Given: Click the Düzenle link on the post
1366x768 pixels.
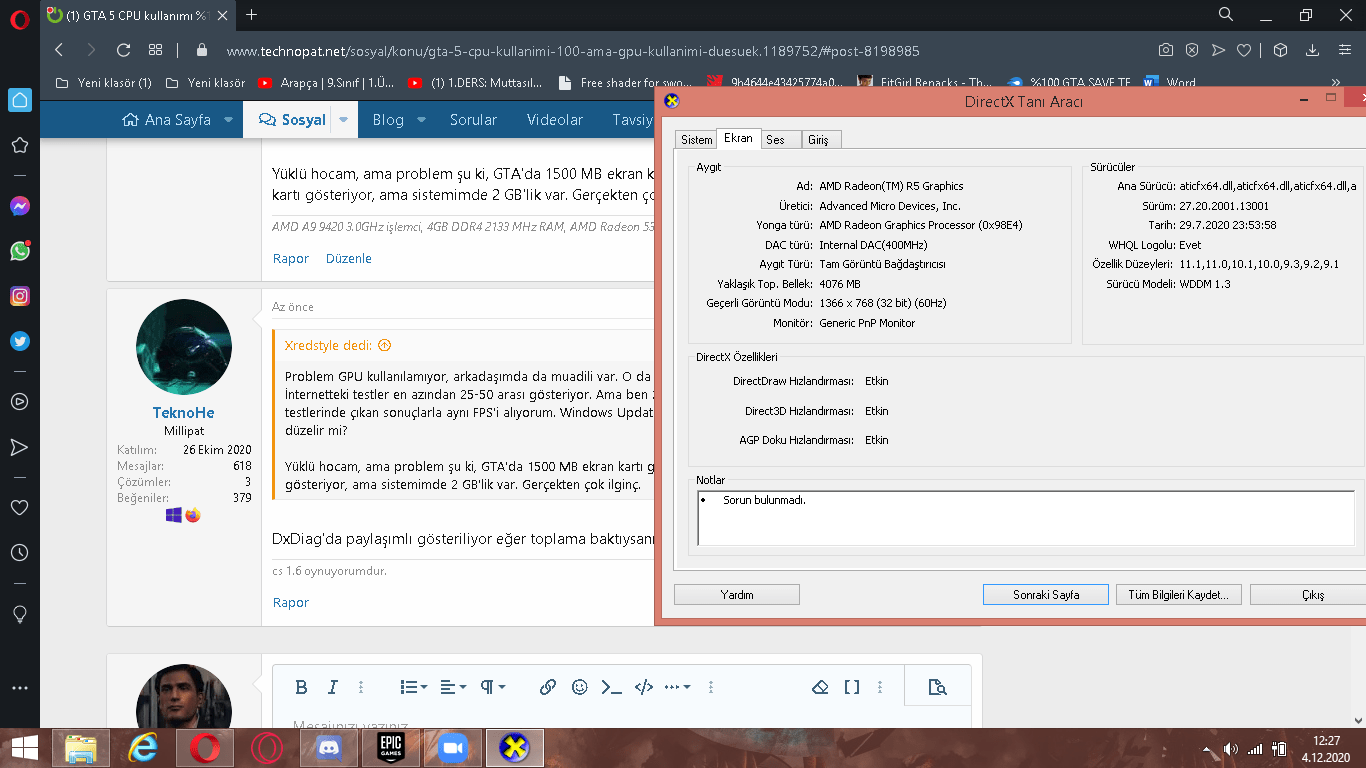Looking at the screenshot, I should pos(349,259).
